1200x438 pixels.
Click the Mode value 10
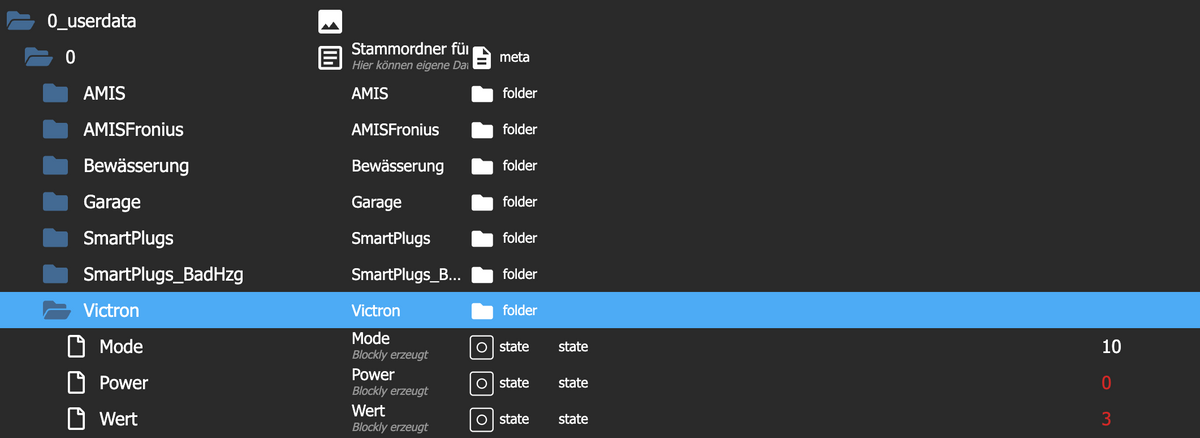(x=1111, y=347)
